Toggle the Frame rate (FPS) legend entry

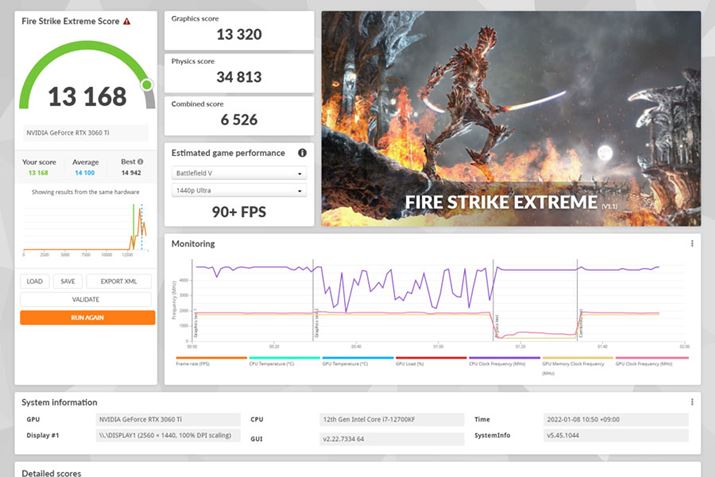pyautogui.click(x=211, y=361)
